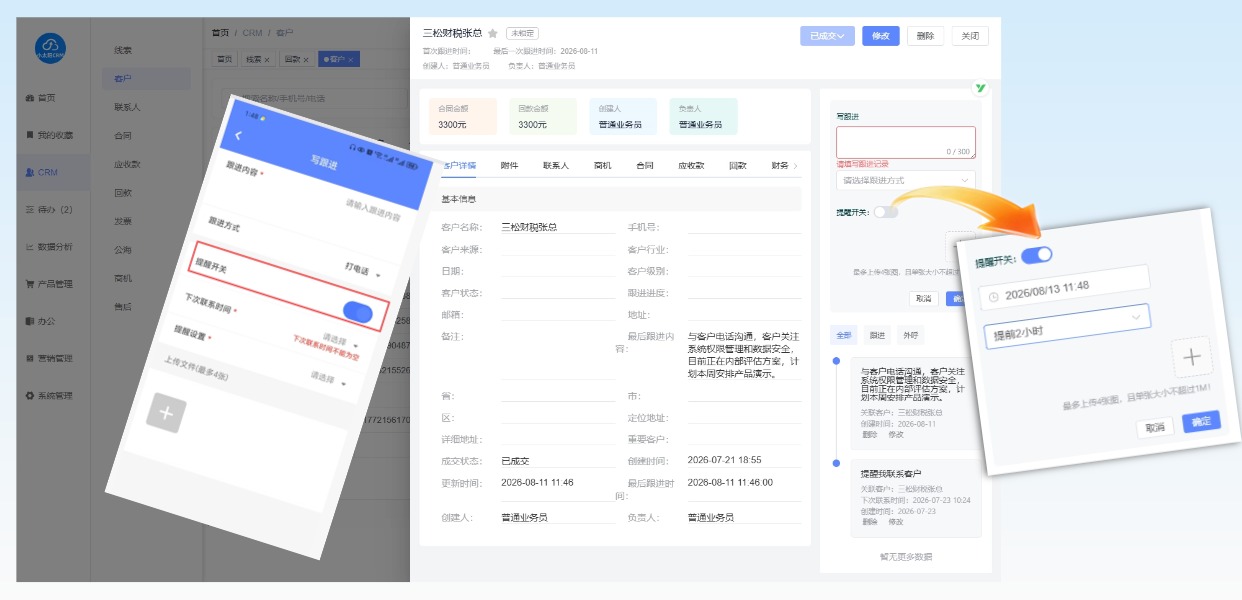Open the 已成交 status dropdown
The image size is (1242, 600).
827,36
